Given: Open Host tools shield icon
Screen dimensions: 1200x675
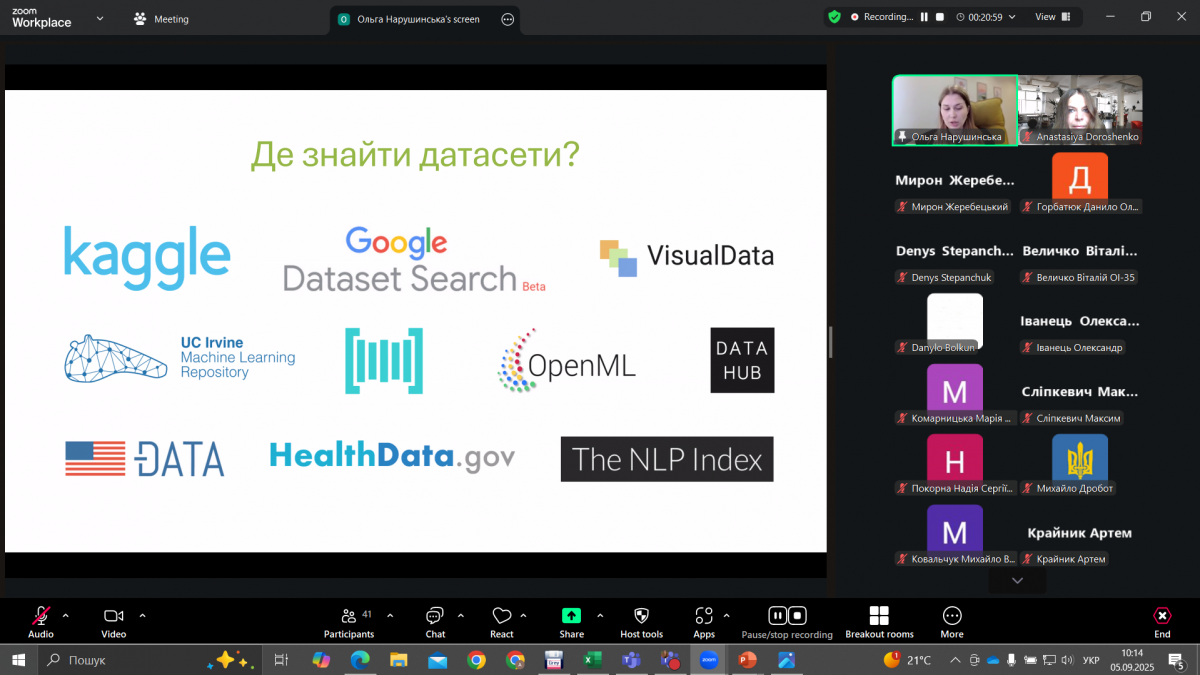Looking at the screenshot, I should 641,621.
